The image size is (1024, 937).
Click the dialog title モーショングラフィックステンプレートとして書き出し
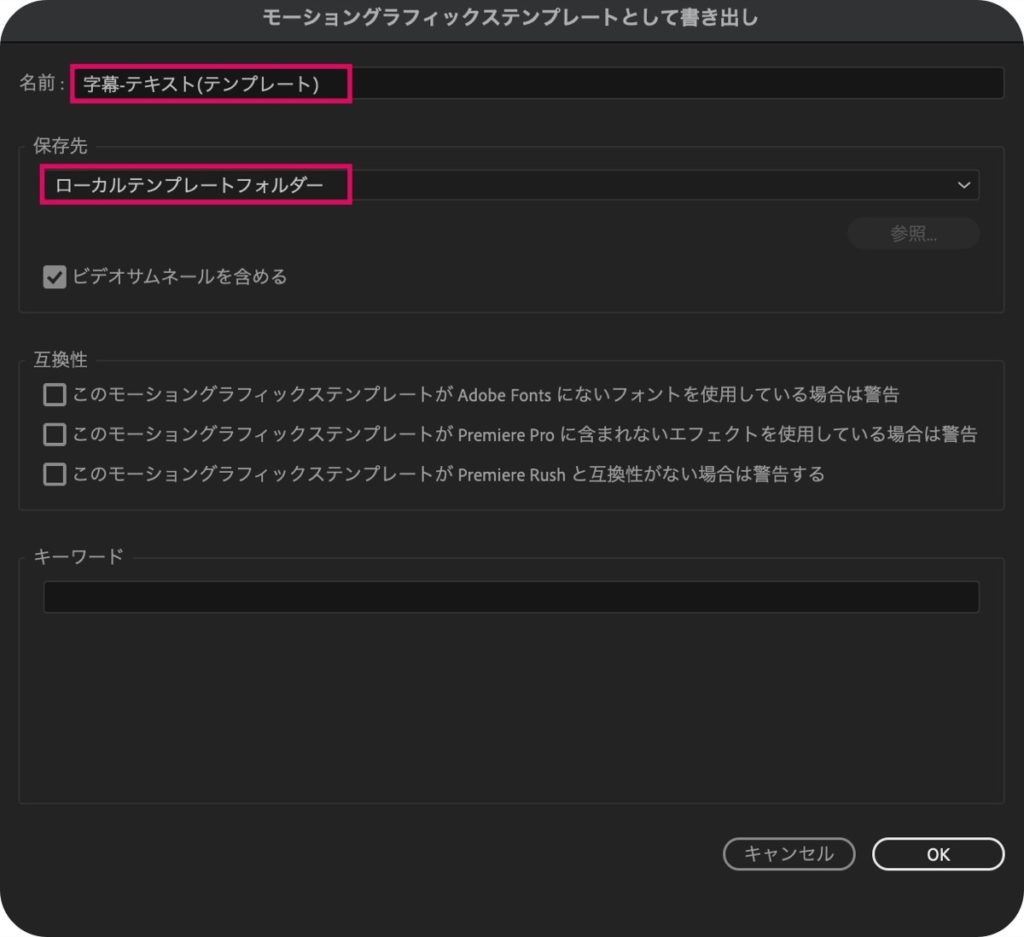[511, 18]
